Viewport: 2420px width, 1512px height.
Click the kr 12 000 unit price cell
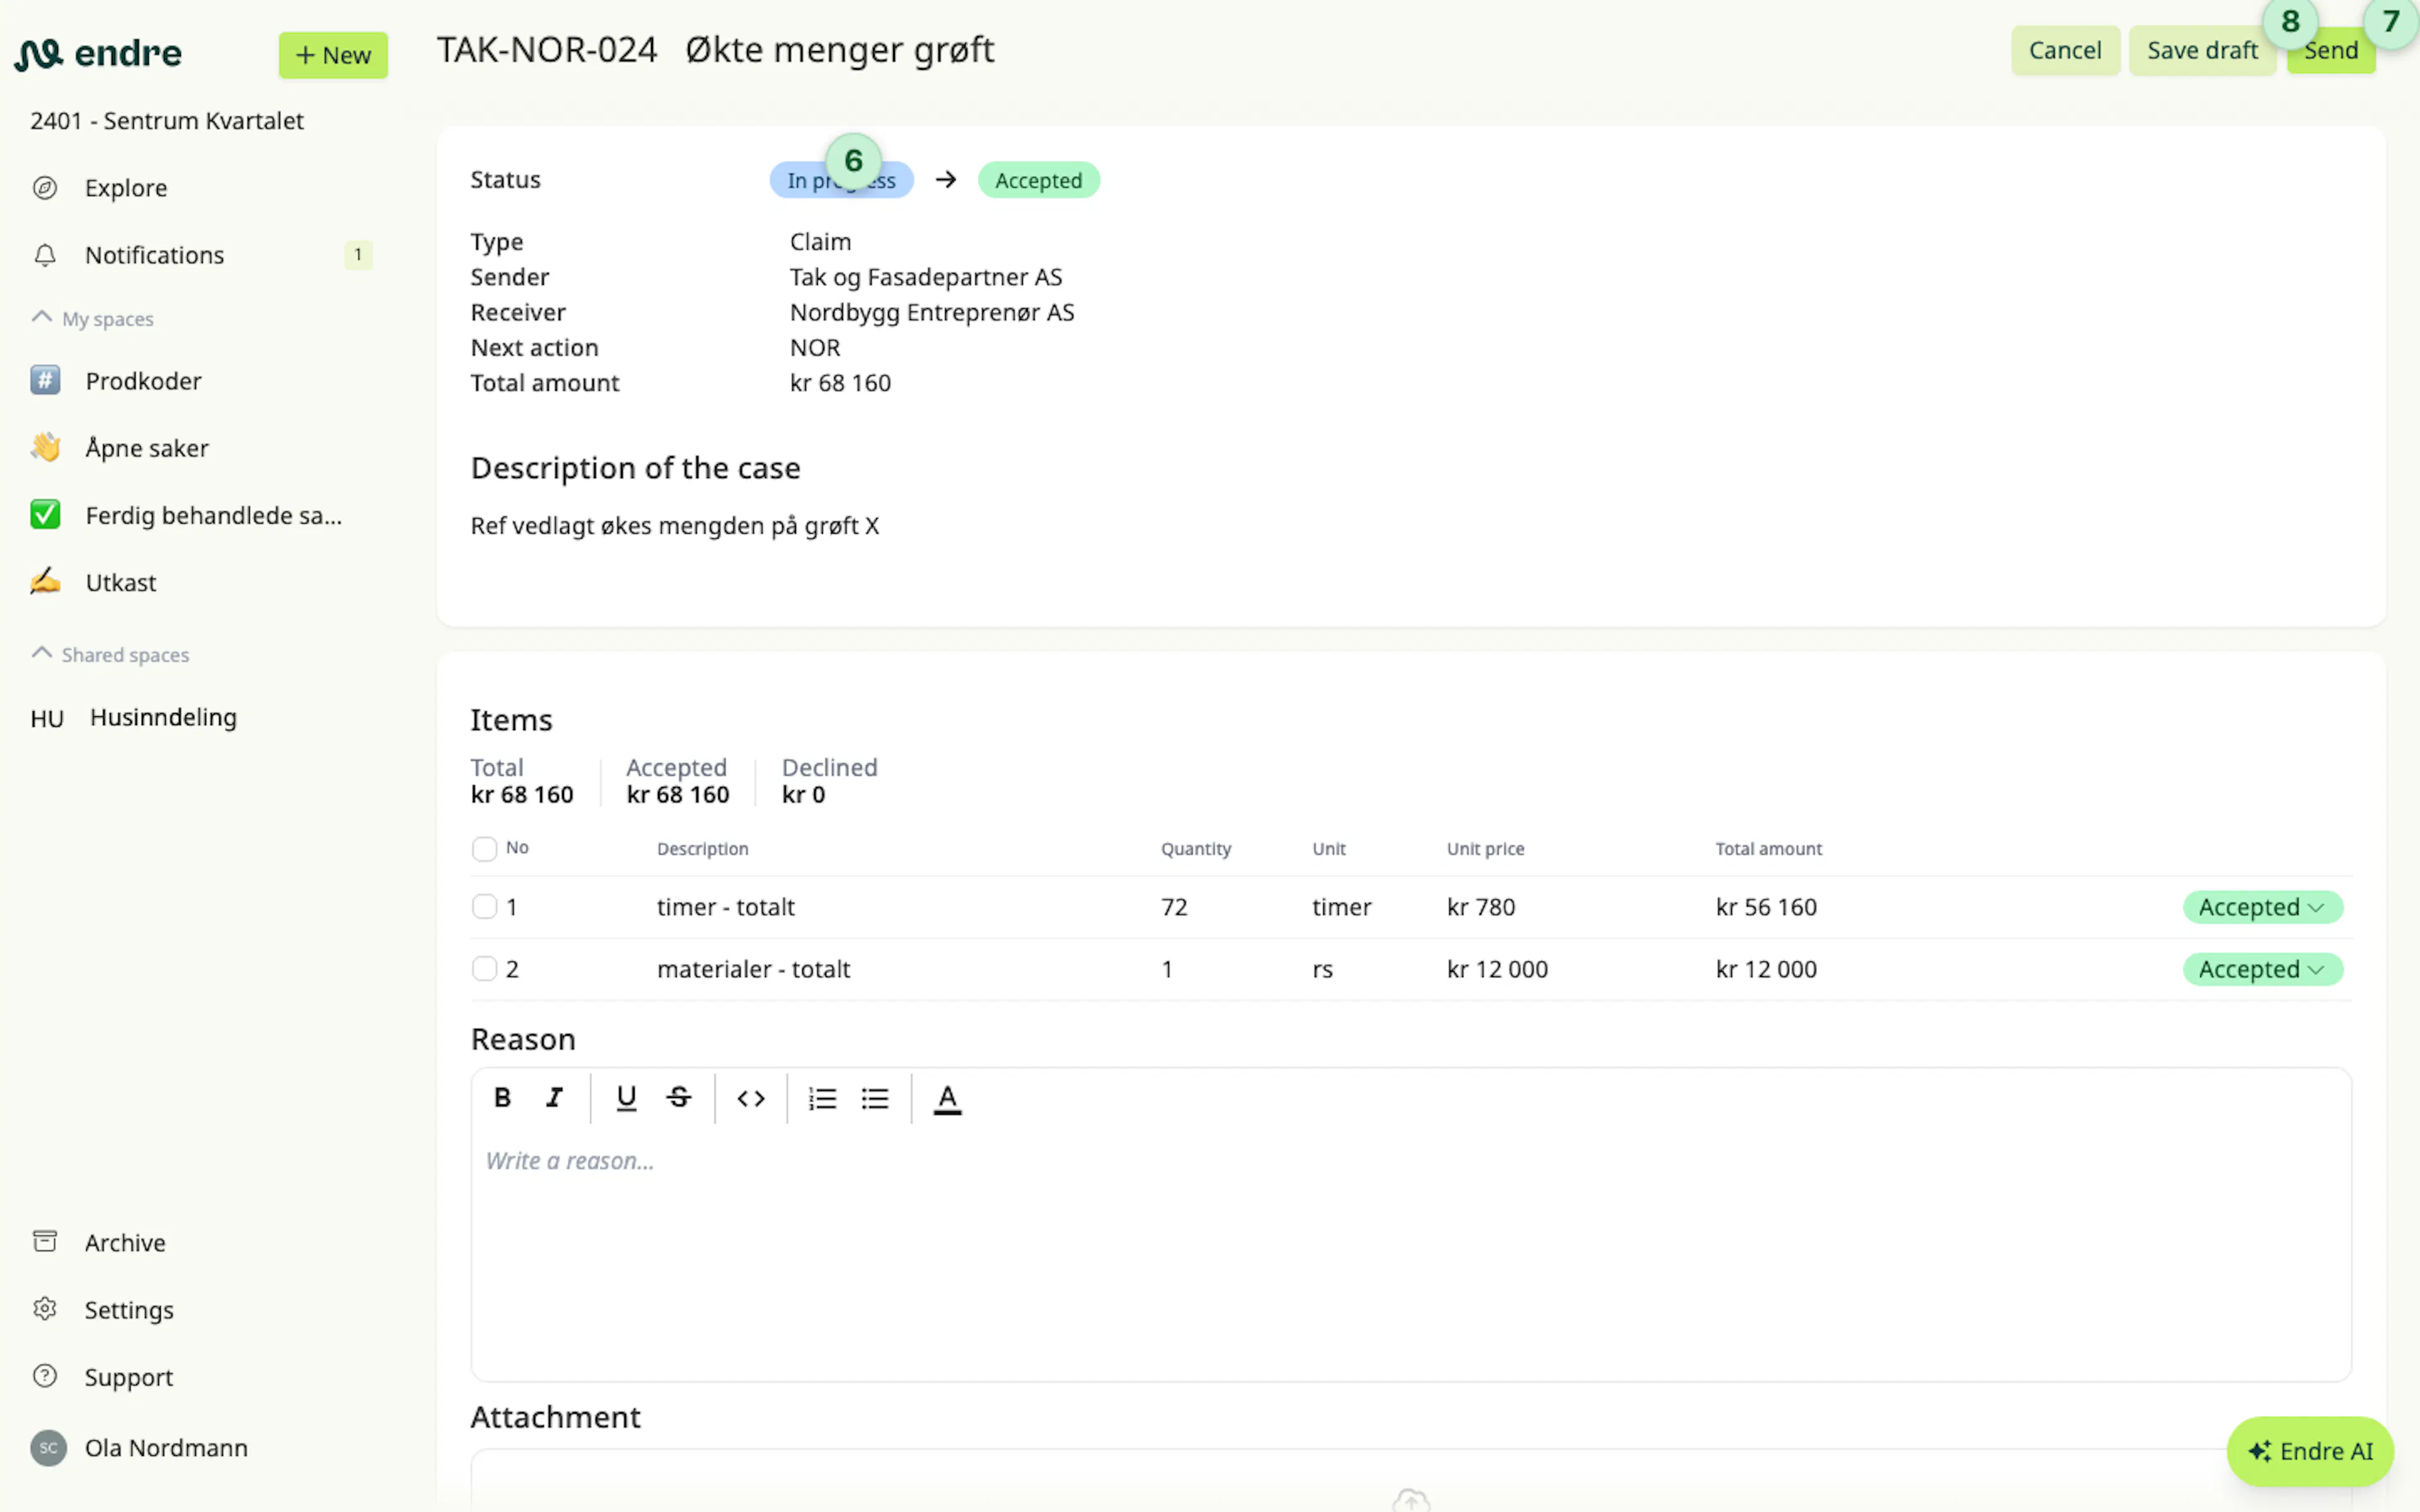tap(1497, 969)
